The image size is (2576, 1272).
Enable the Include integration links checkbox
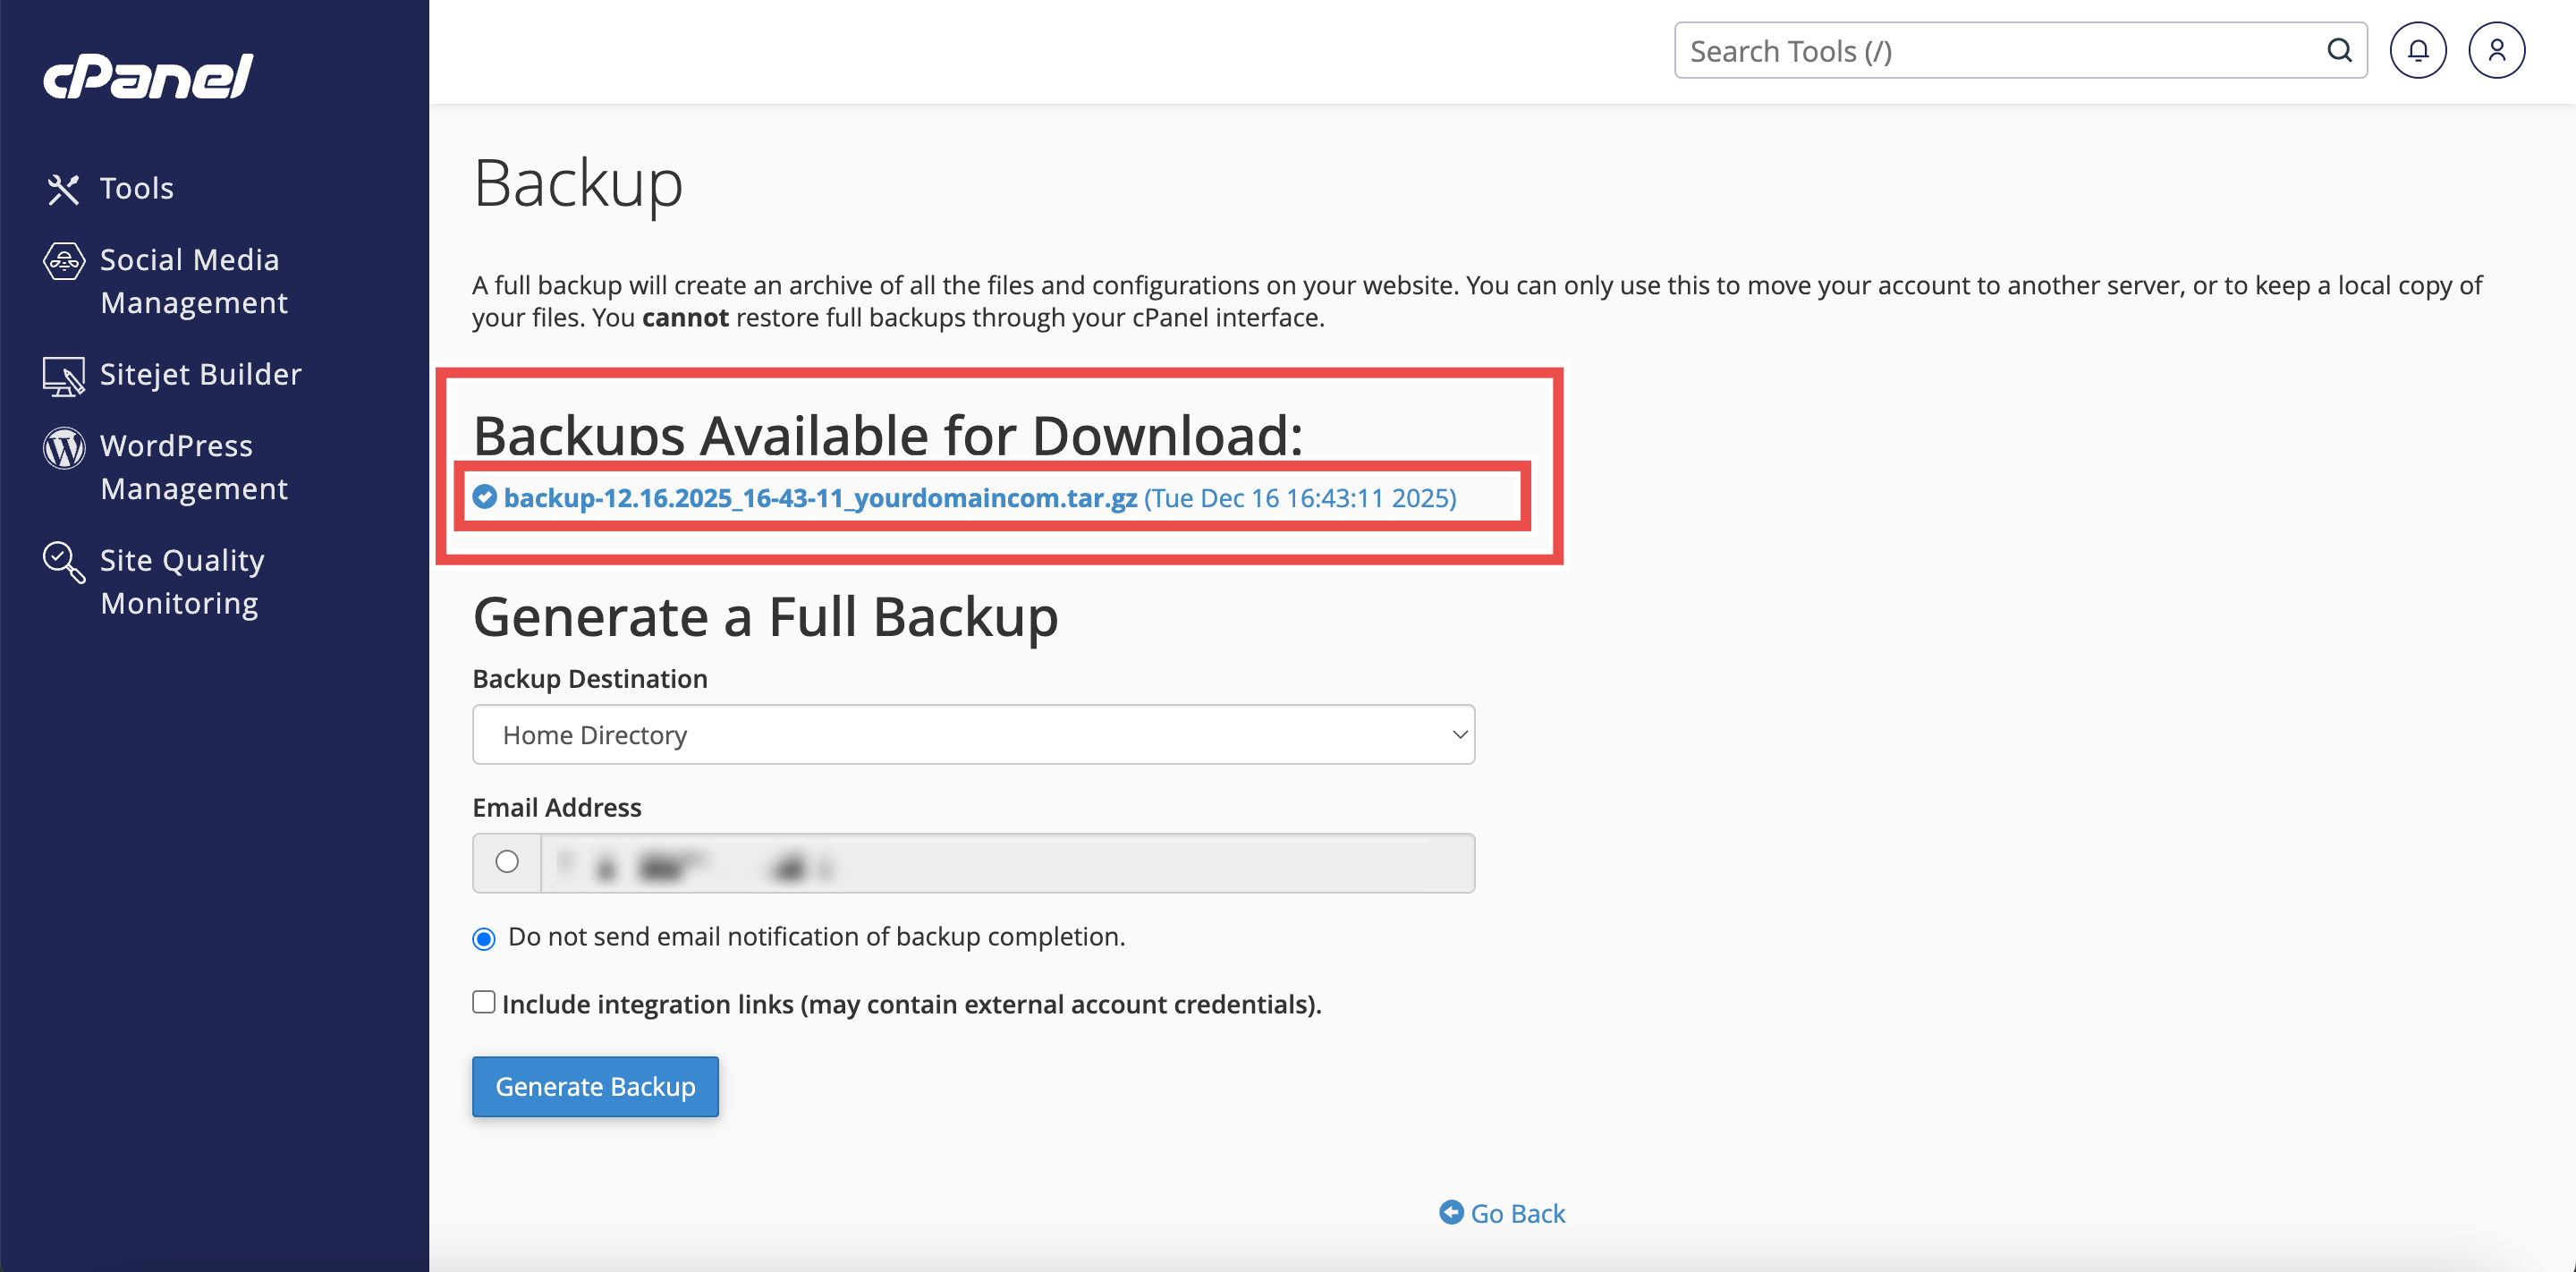[x=484, y=1002]
